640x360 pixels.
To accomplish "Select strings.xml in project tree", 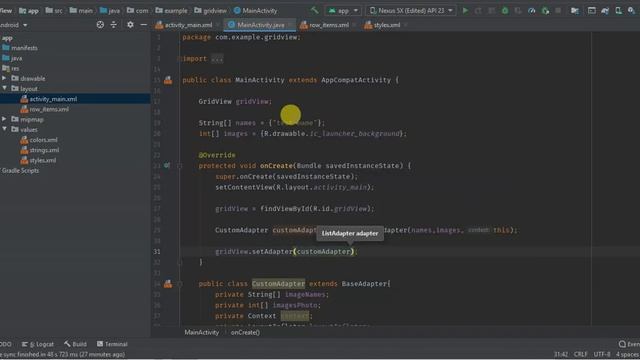I will (44, 150).
